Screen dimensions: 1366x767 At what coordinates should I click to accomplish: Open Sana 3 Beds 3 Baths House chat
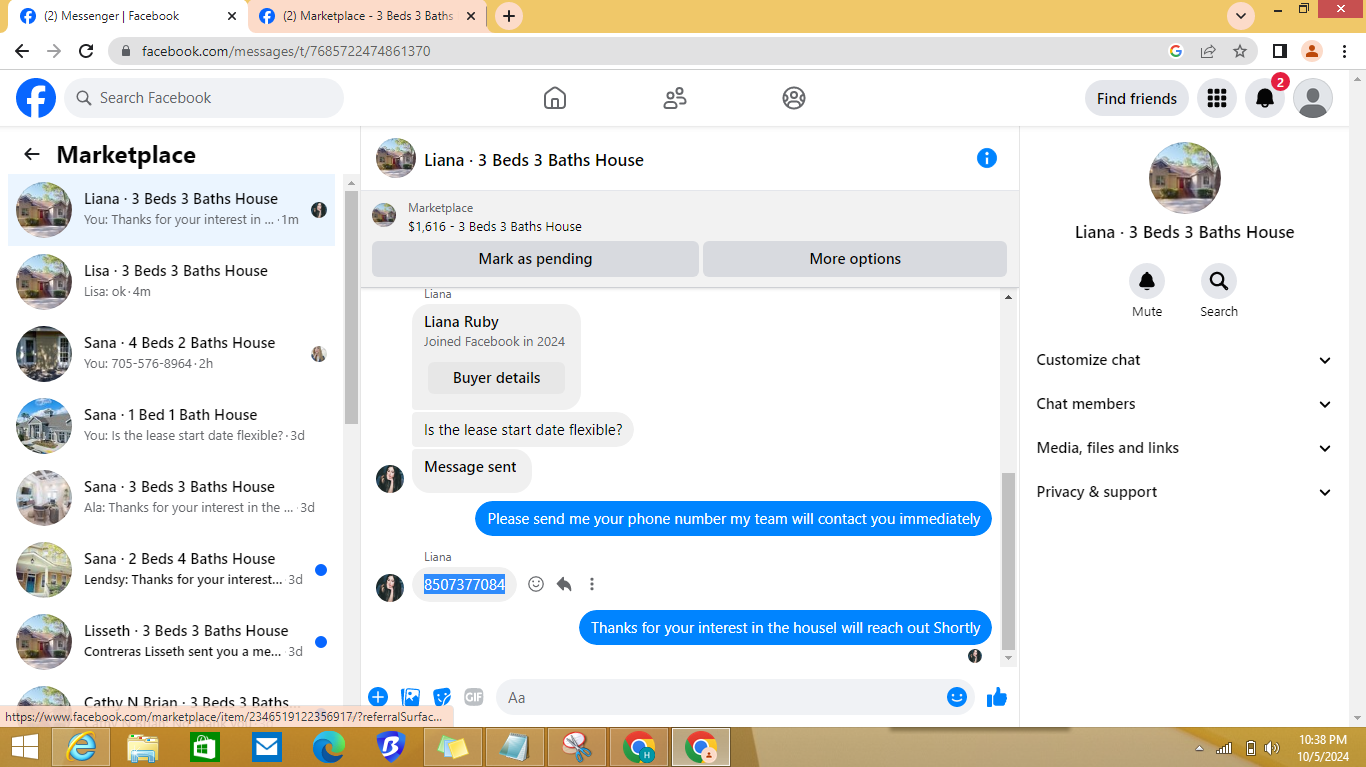[x=172, y=498]
